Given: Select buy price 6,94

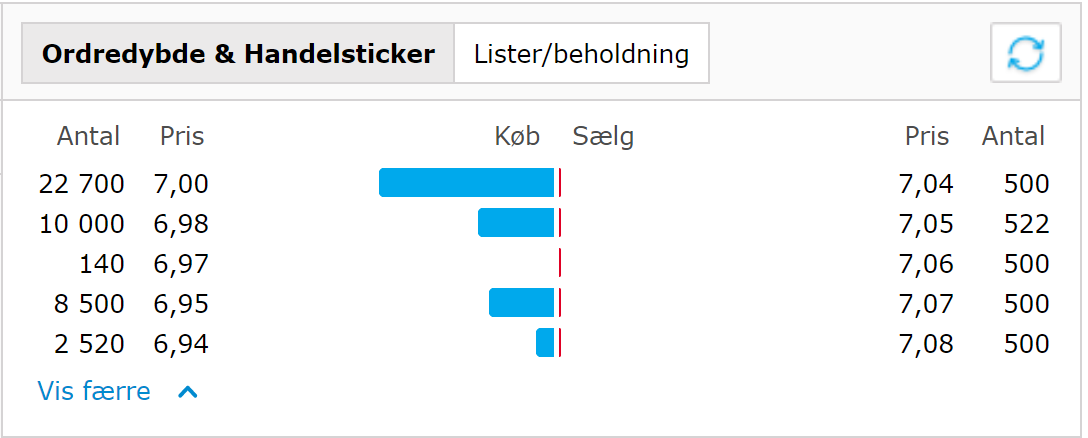Looking at the screenshot, I should pyautogui.click(x=181, y=344).
